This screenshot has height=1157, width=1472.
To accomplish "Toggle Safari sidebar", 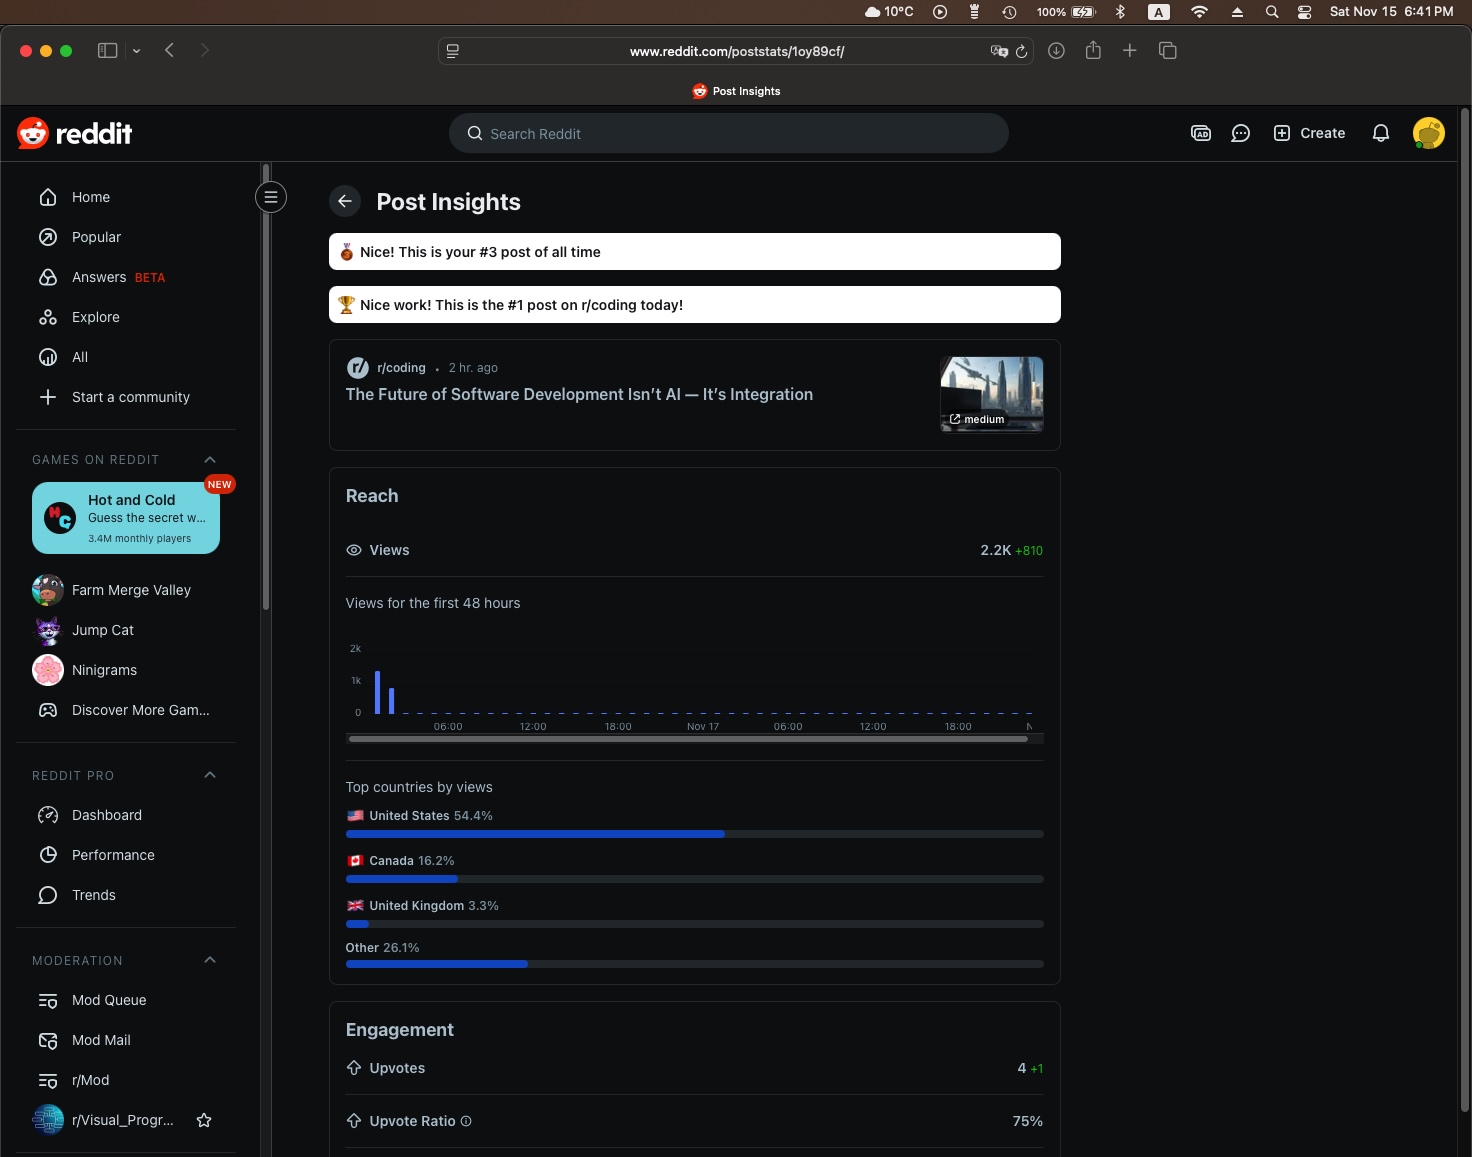I will (108, 50).
